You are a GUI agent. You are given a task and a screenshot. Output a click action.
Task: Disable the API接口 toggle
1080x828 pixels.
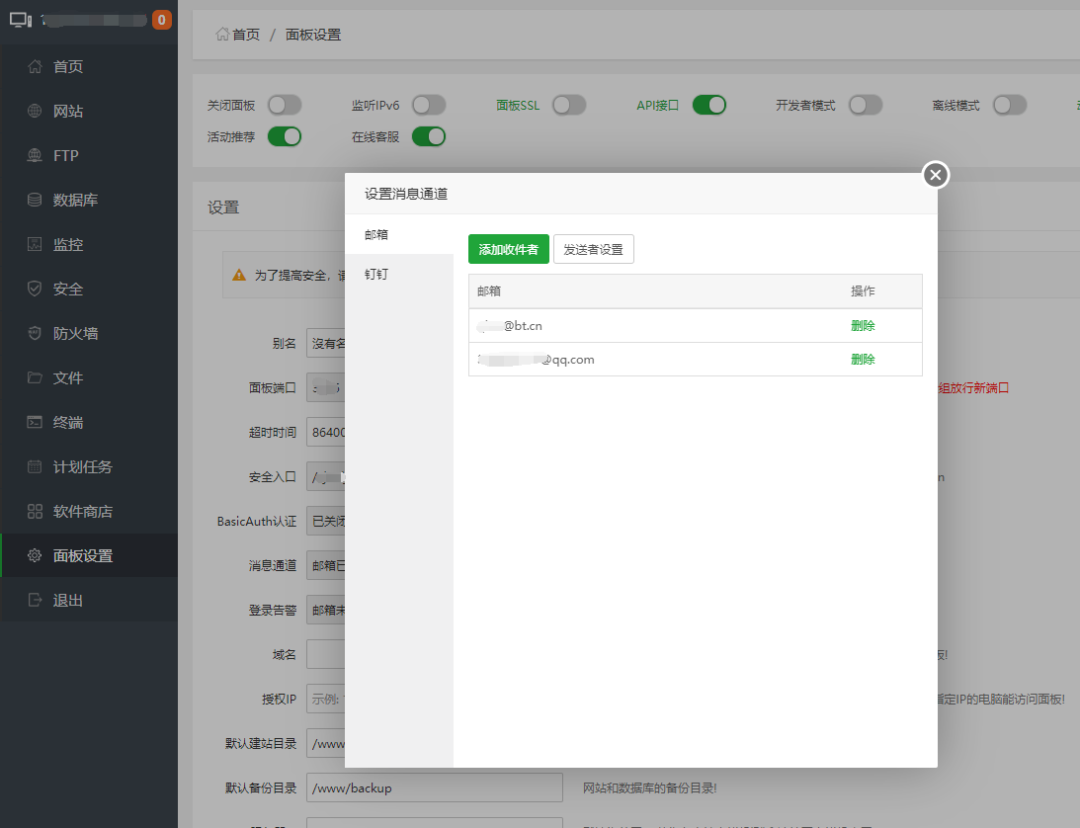[x=709, y=105]
